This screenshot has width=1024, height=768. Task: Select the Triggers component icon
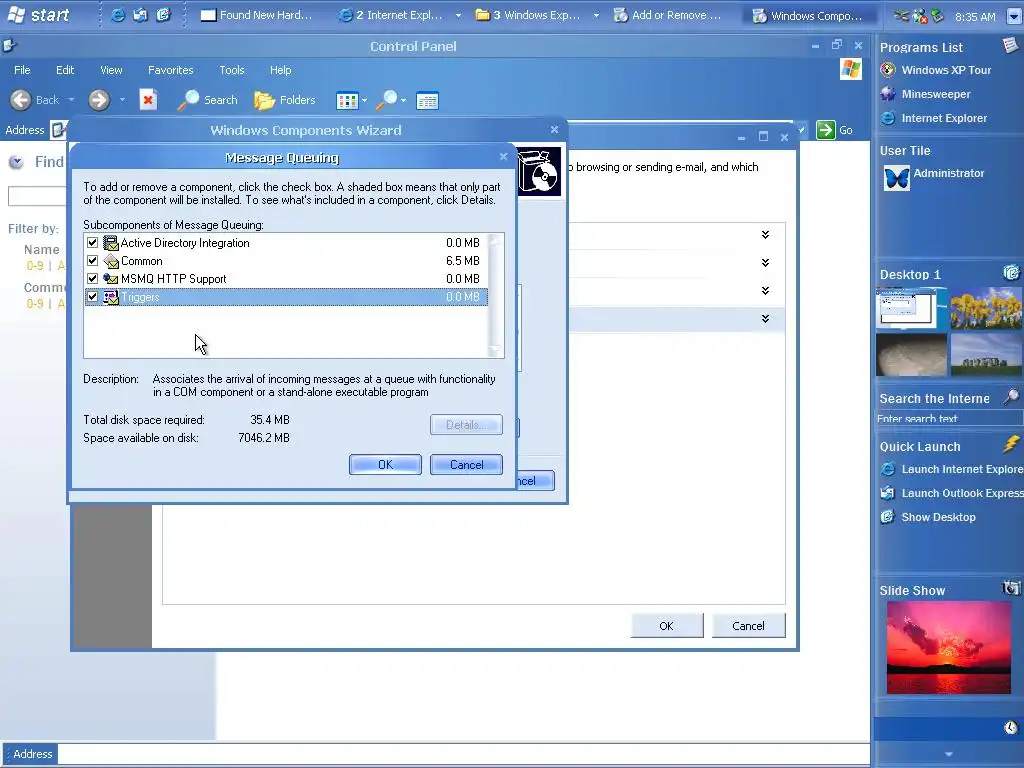(x=111, y=297)
